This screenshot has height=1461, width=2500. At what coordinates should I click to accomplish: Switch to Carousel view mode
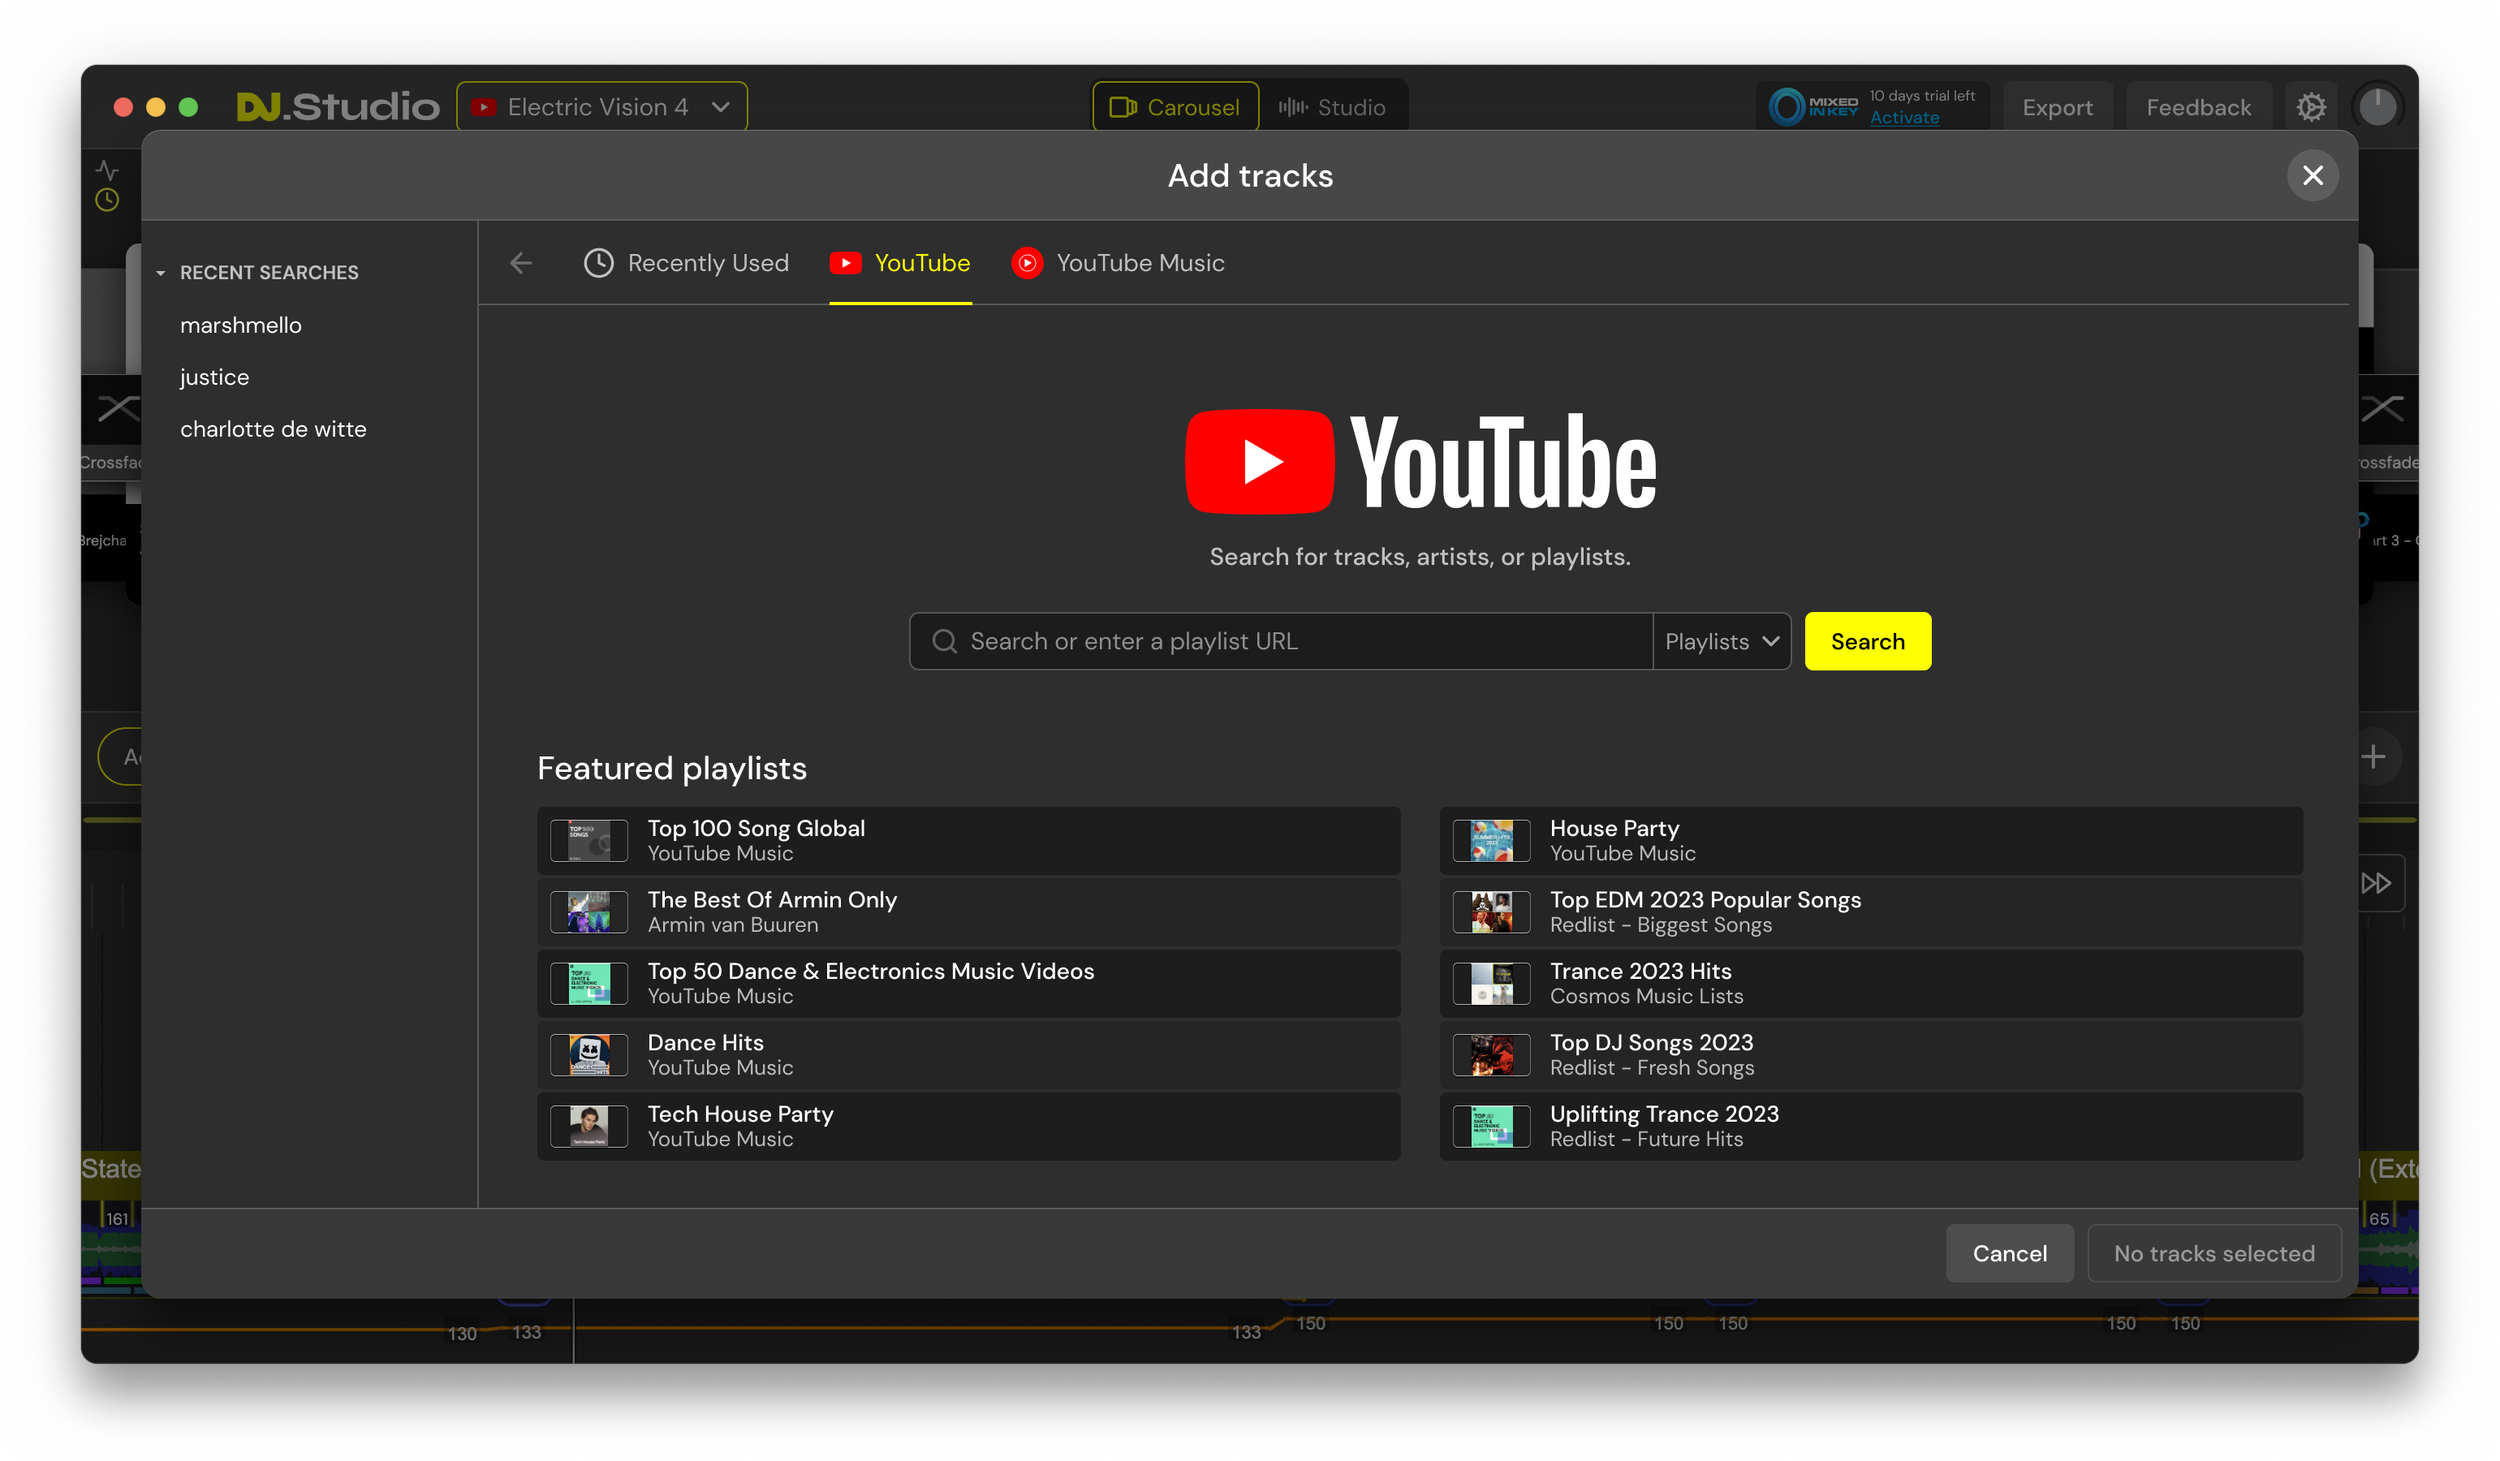(x=1175, y=107)
